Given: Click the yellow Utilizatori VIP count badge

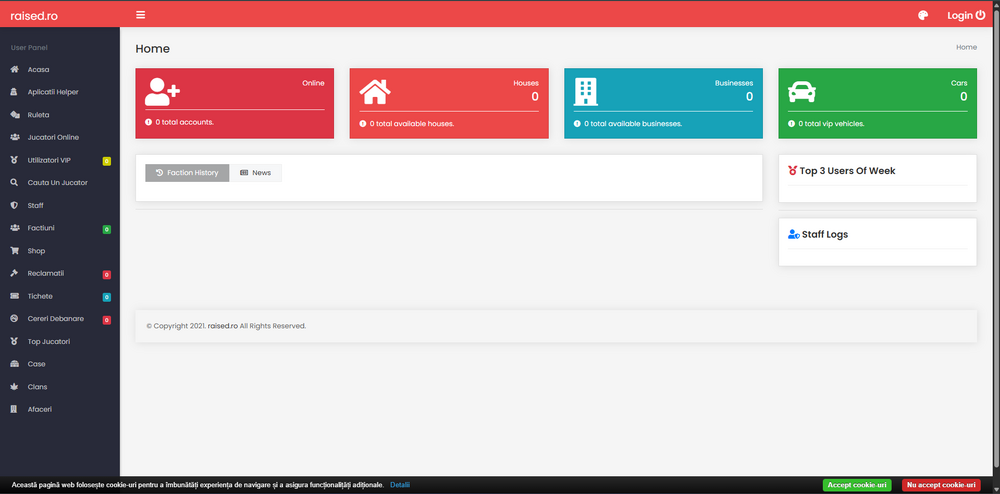Looking at the screenshot, I should [x=107, y=161].
